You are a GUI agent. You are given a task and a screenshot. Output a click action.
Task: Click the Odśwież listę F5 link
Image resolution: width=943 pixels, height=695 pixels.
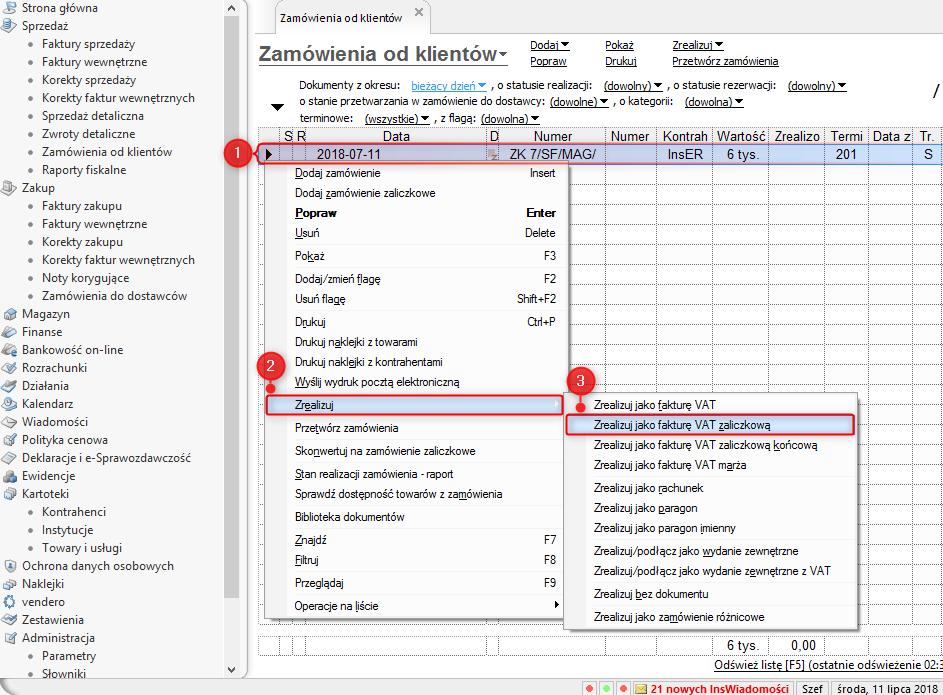click(x=828, y=665)
